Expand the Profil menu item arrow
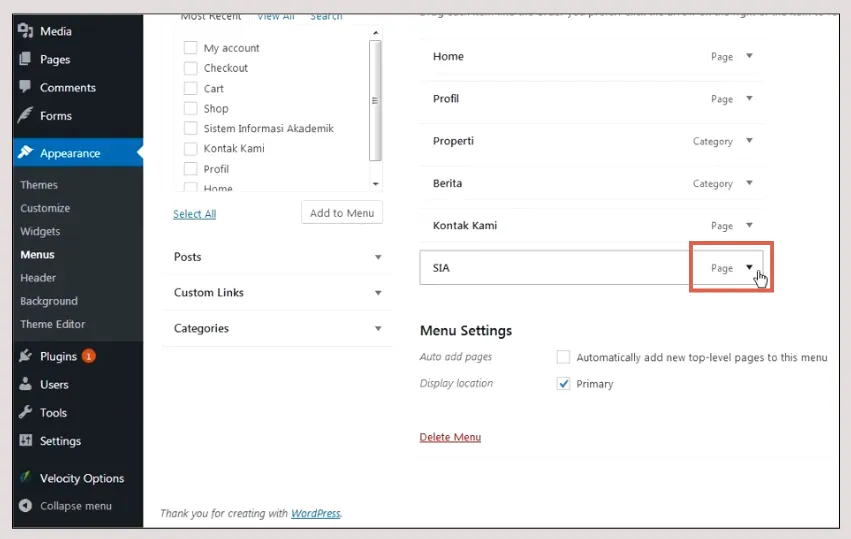 click(x=749, y=98)
